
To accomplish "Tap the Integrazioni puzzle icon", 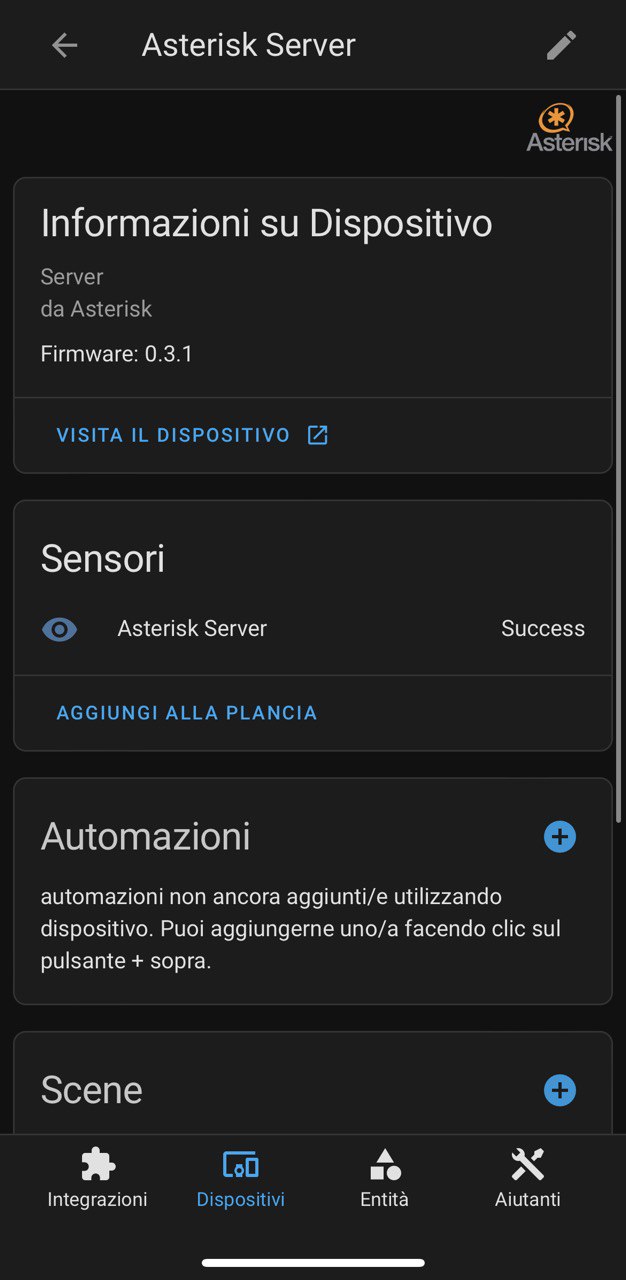I will coord(97,1164).
